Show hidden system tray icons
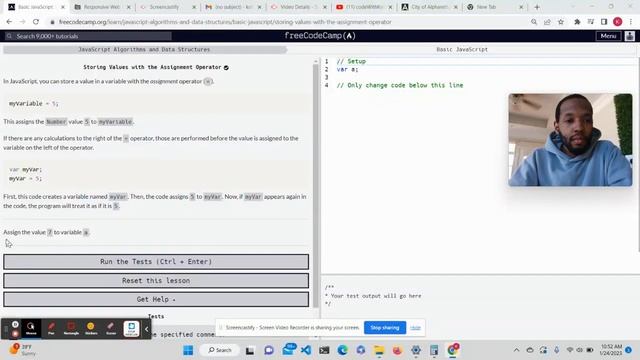 tap(516, 350)
